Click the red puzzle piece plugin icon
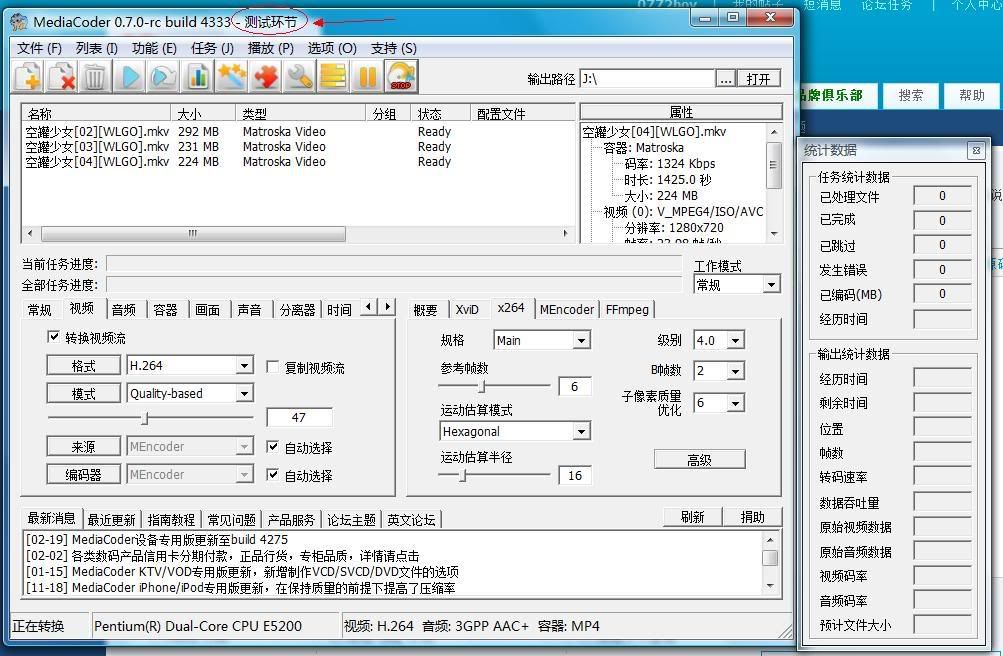Image resolution: width=1003 pixels, height=656 pixels. 266,76
